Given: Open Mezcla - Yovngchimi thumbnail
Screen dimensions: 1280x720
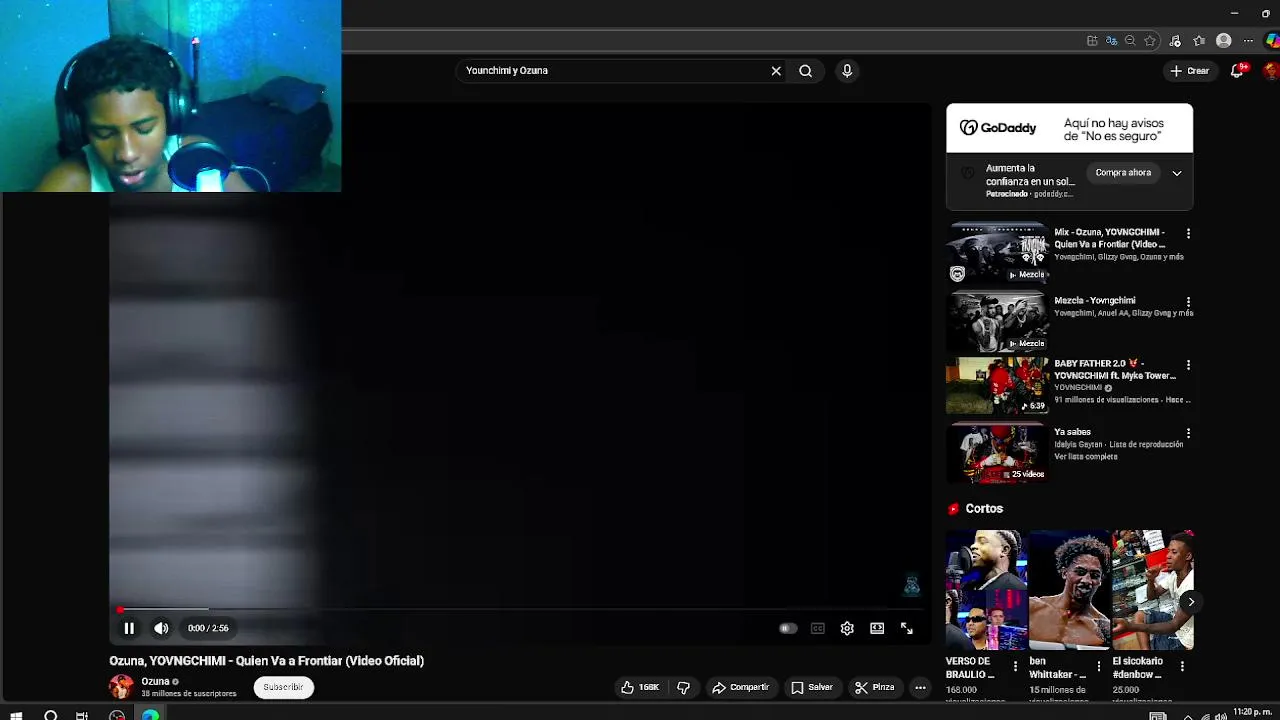Looking at the screenshot, I should coord(997,321).
